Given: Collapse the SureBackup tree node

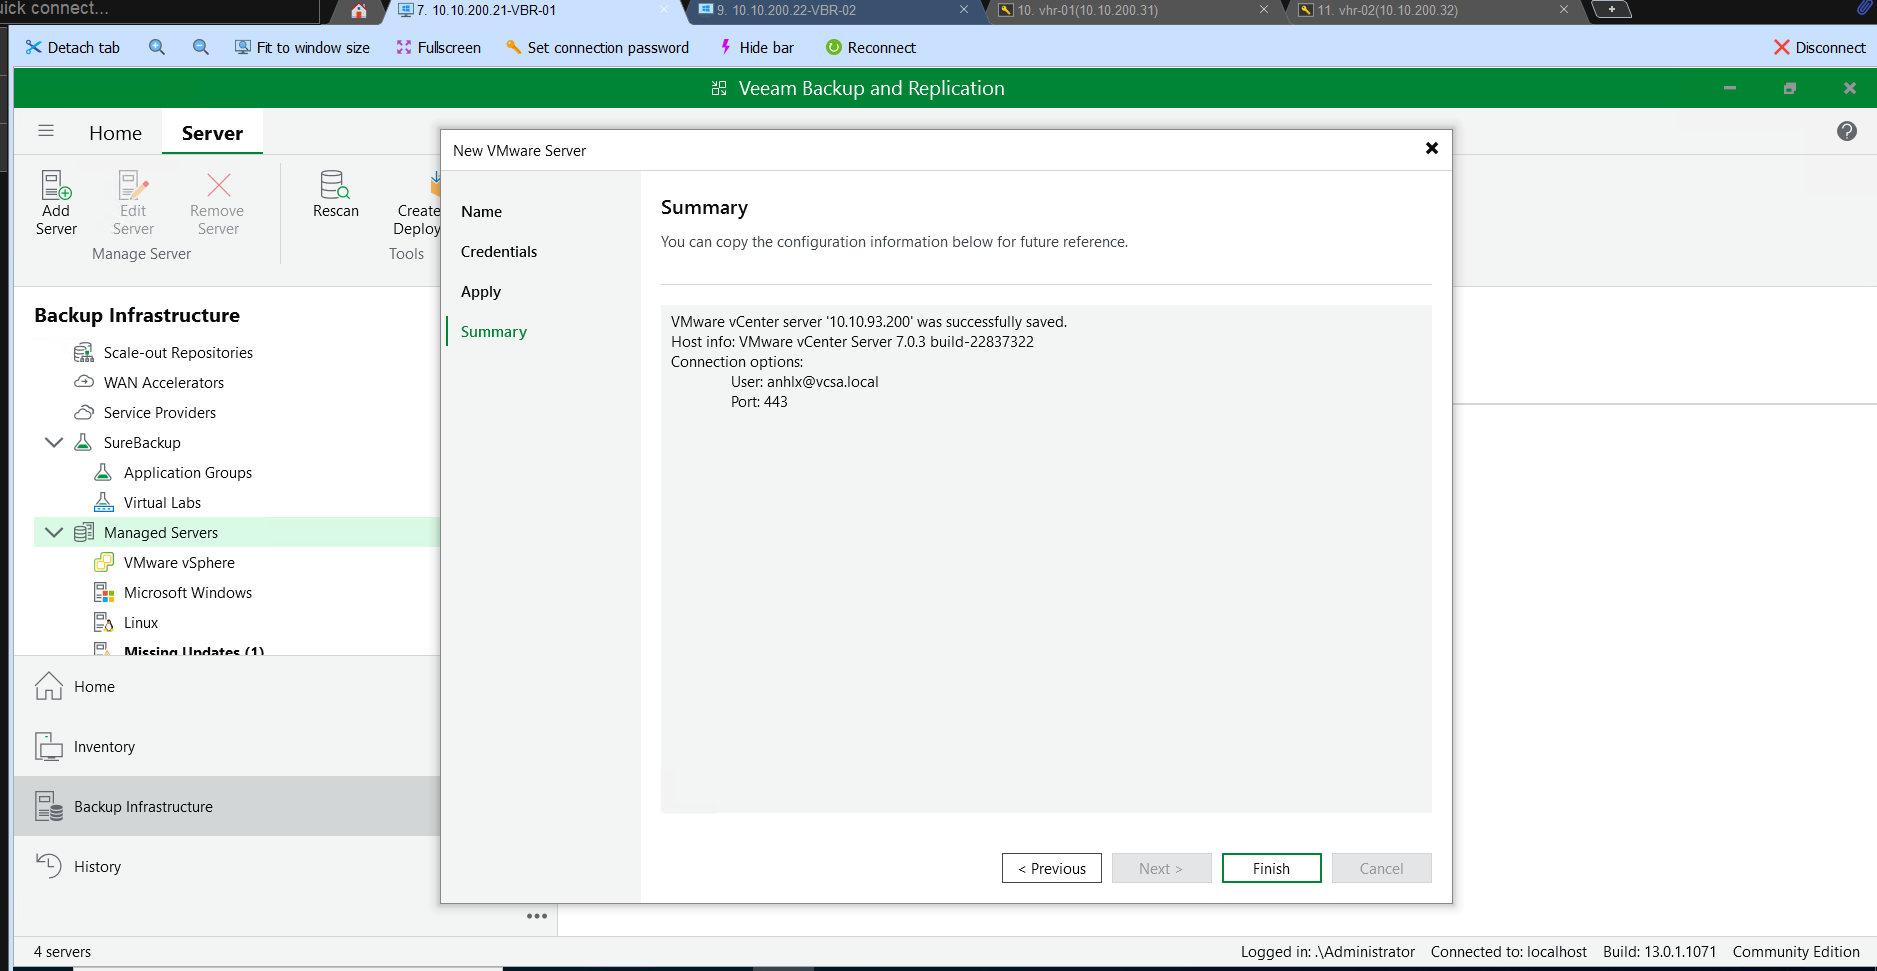Looking at the screenshot, I should (x=54, y=442).
